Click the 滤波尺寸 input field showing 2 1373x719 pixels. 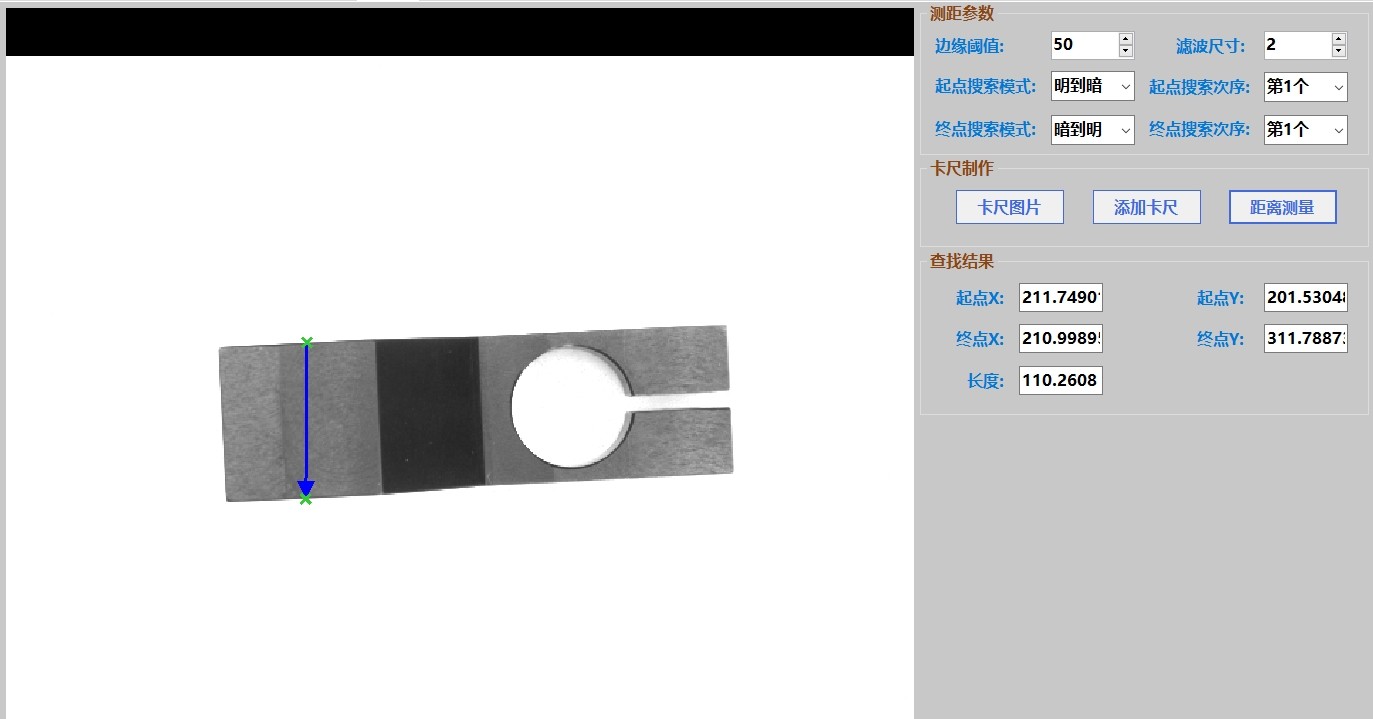[1298, 44]
